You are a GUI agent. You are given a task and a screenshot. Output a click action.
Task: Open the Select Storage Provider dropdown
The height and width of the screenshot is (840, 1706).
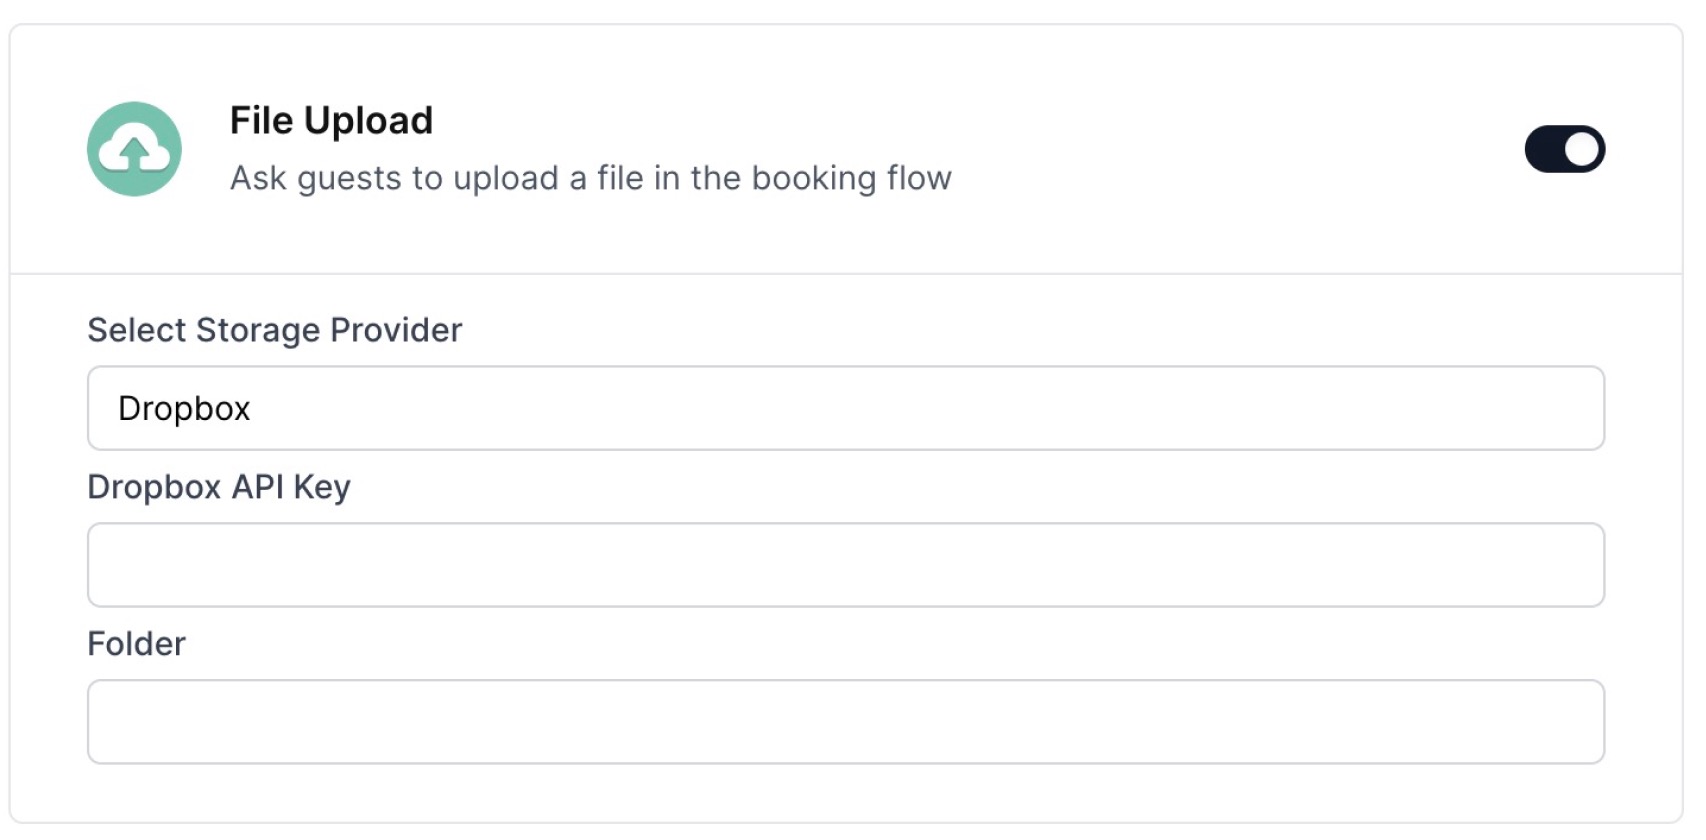point(845,408)
